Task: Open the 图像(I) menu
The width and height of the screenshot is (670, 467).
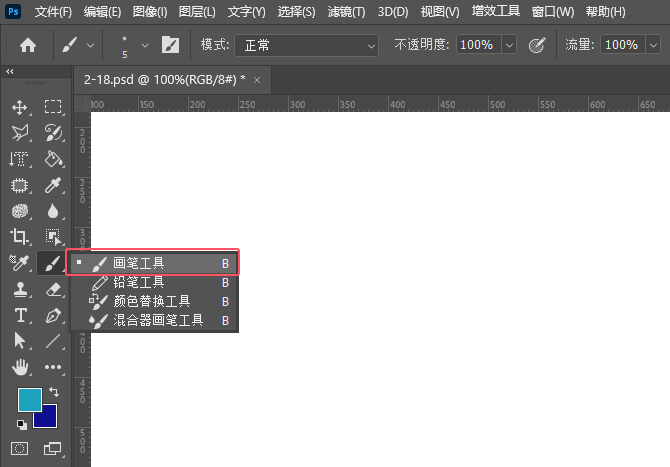Action: 150,12
